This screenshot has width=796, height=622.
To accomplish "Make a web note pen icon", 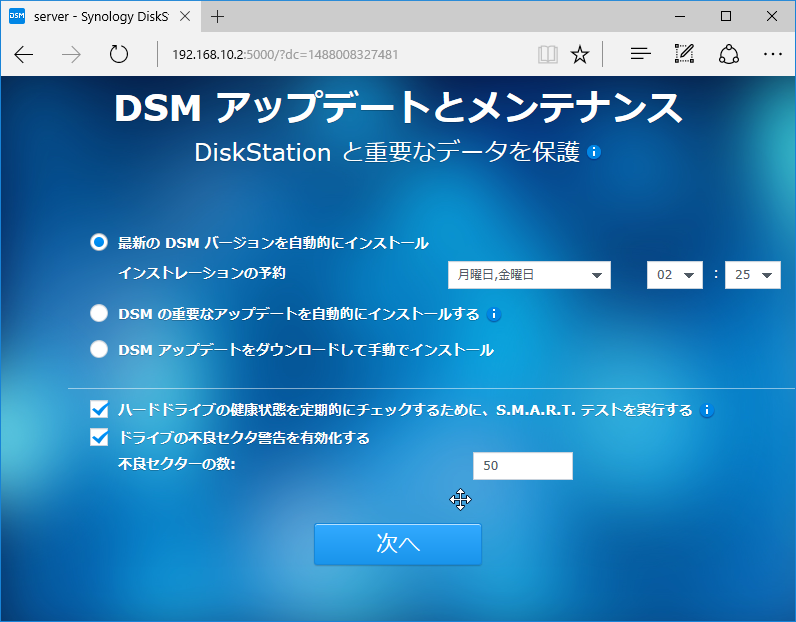I will 684,54.
